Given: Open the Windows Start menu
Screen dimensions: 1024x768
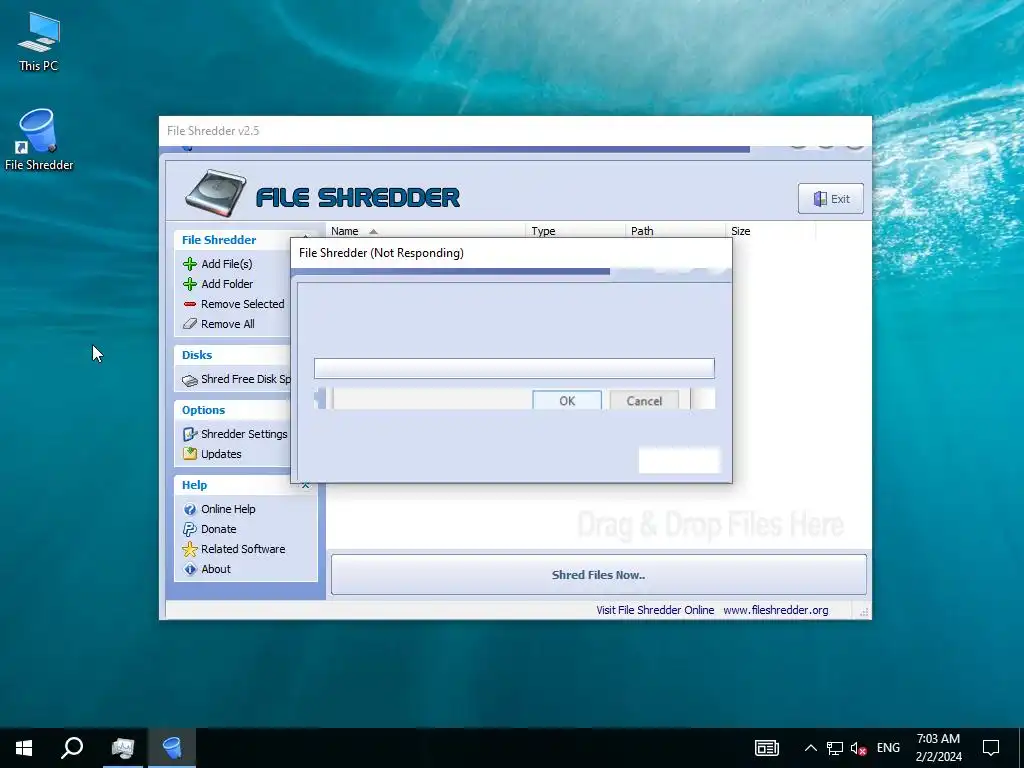Looking at the screenshot, I should 24,748.
